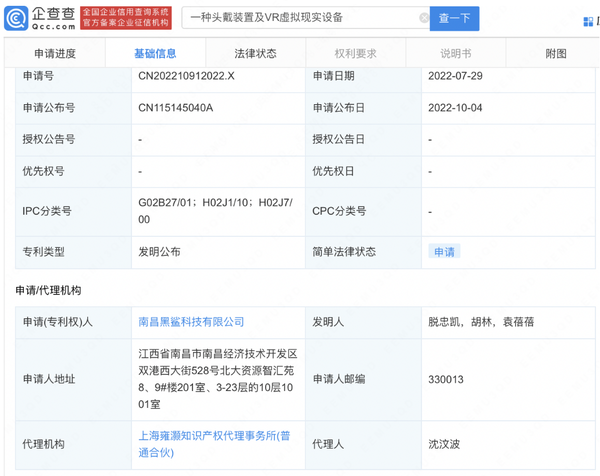Click the 代理人 label cell
Viewport: 600px width, 476px height.
[363, 445]
